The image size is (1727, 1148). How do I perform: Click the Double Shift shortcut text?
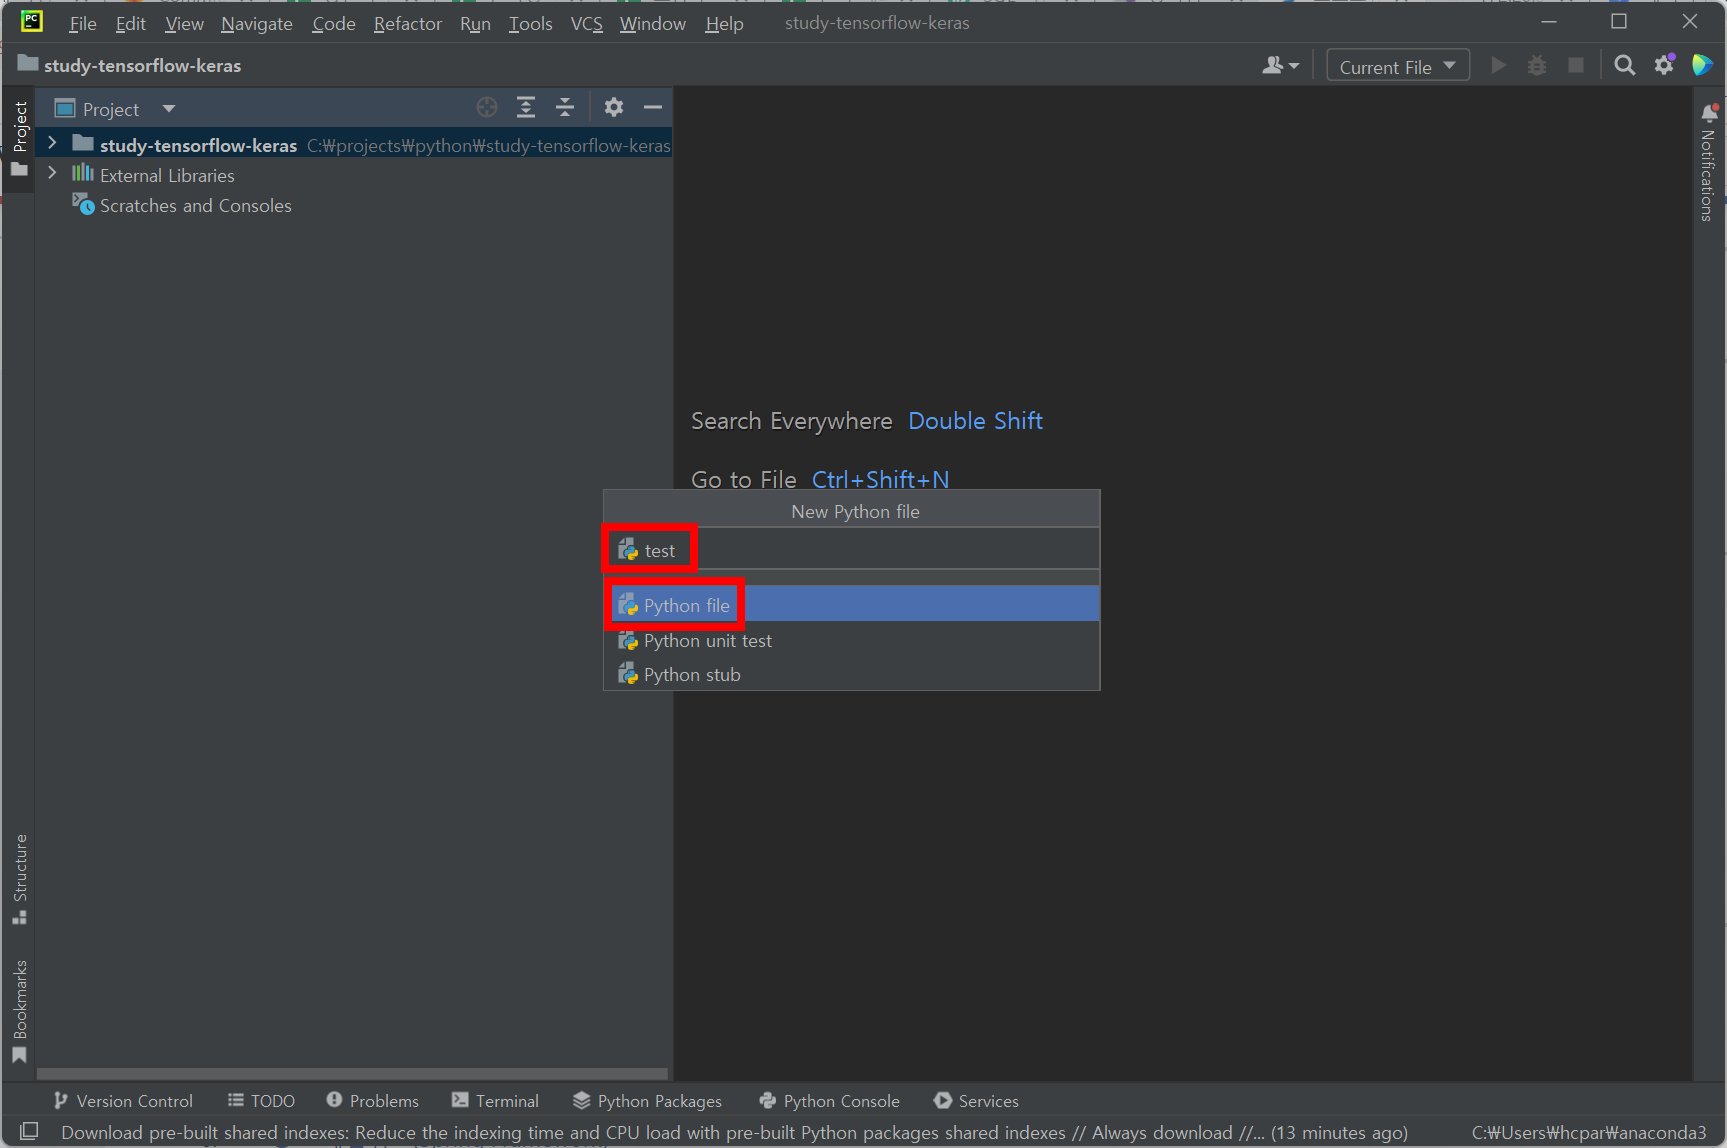point(975,420)
